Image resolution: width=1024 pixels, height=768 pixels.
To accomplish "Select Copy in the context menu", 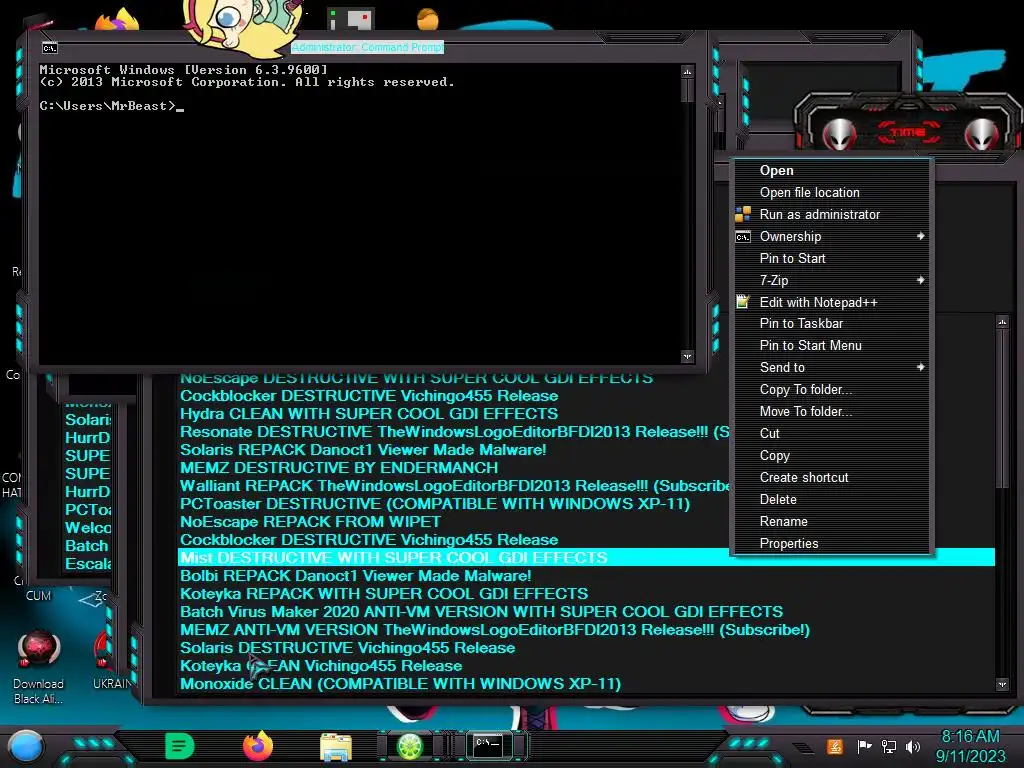I will [x=832, y=456].
